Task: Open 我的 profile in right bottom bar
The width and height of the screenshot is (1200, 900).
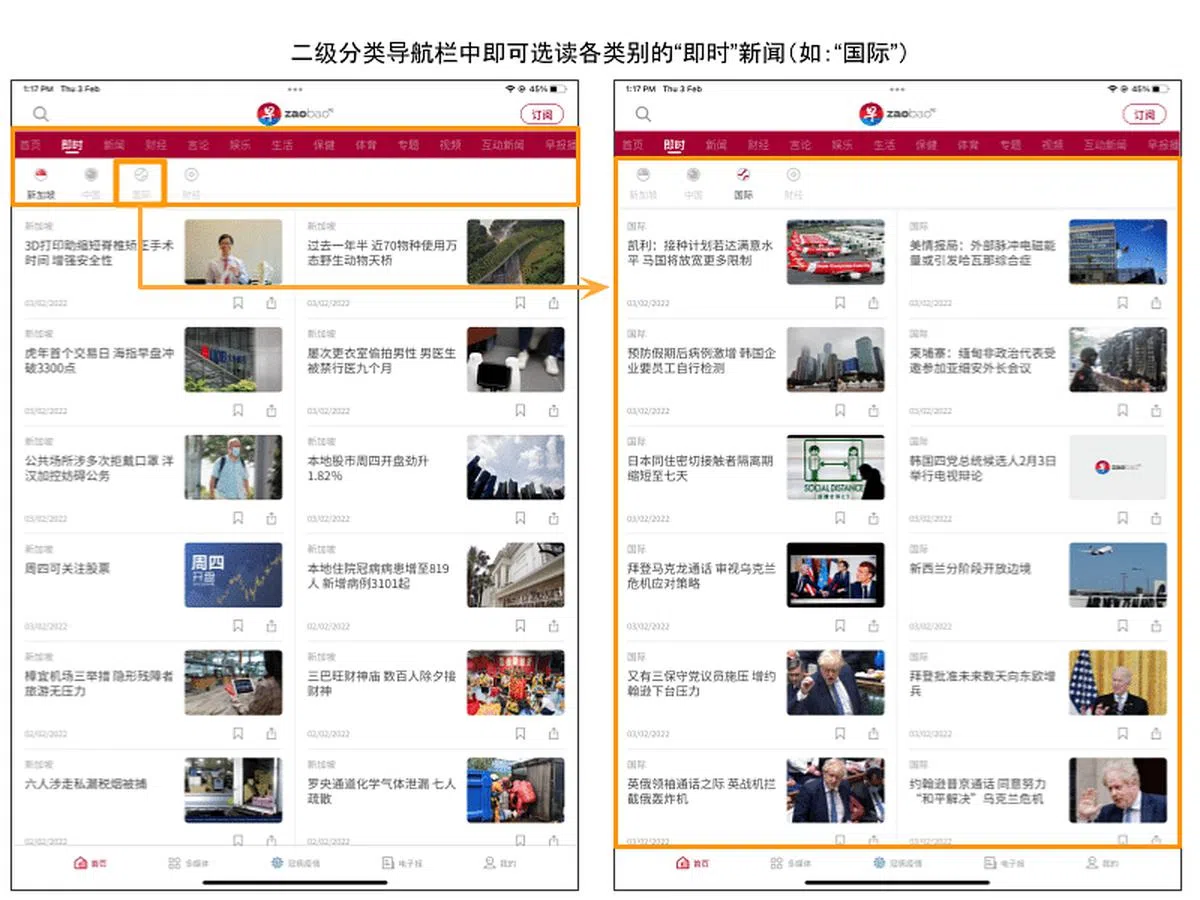Action: (1101, 863)
